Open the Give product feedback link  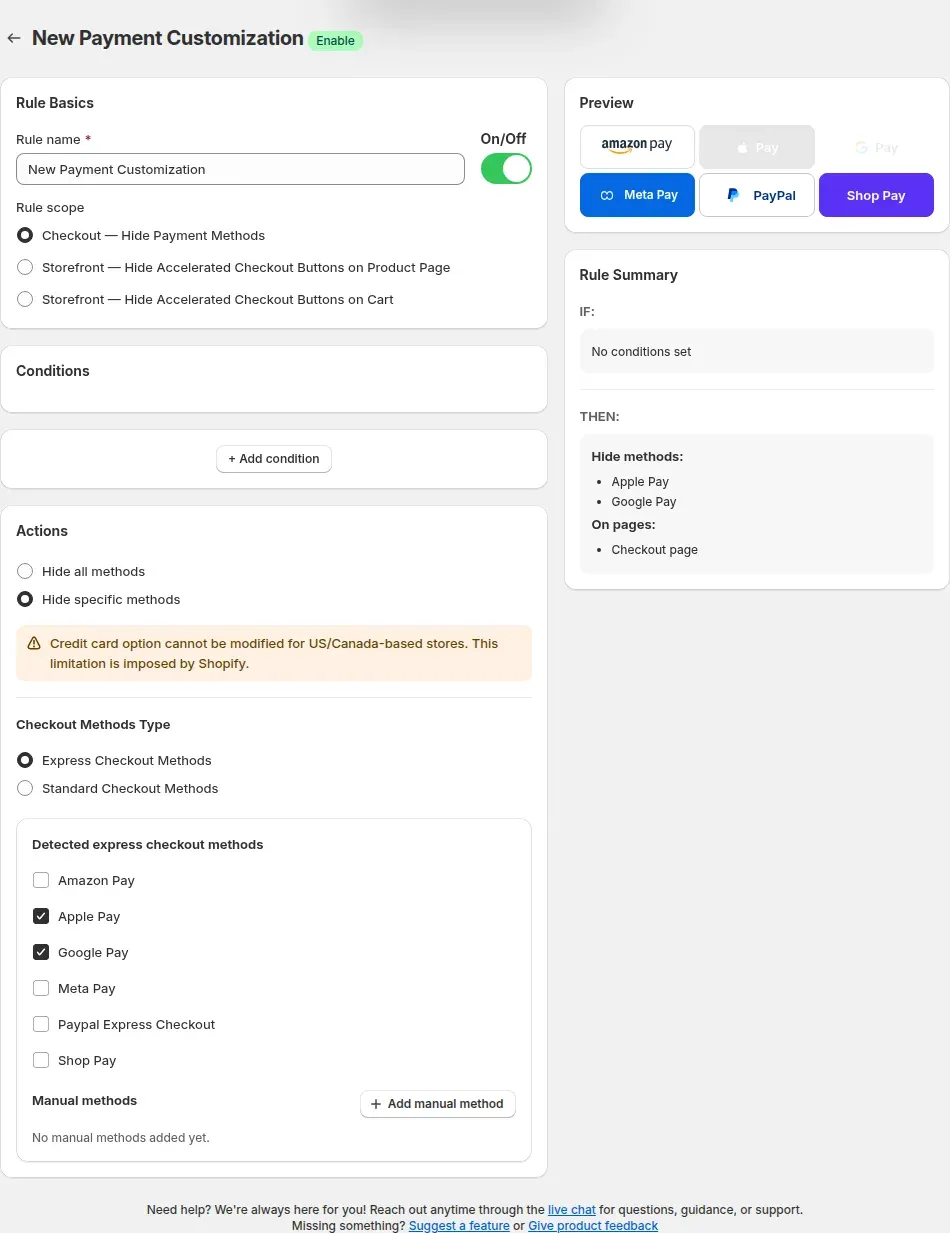coord(593,1226)
